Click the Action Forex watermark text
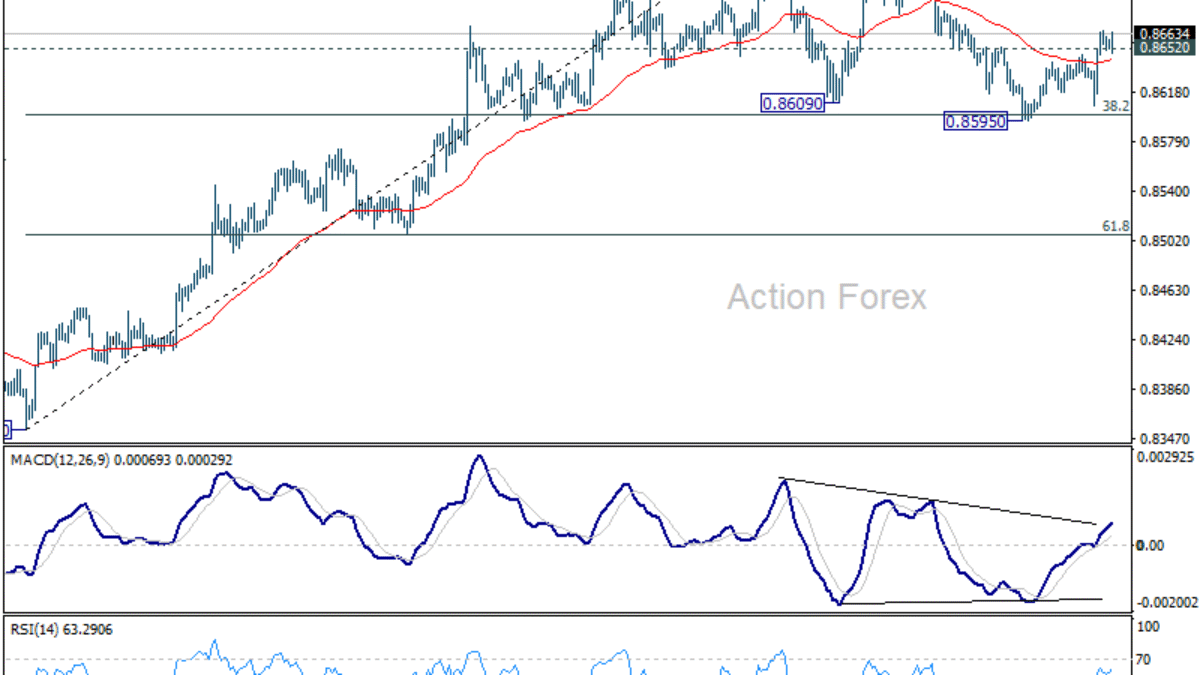Screen dimensions: 1200x675 [x=826, y=297]
